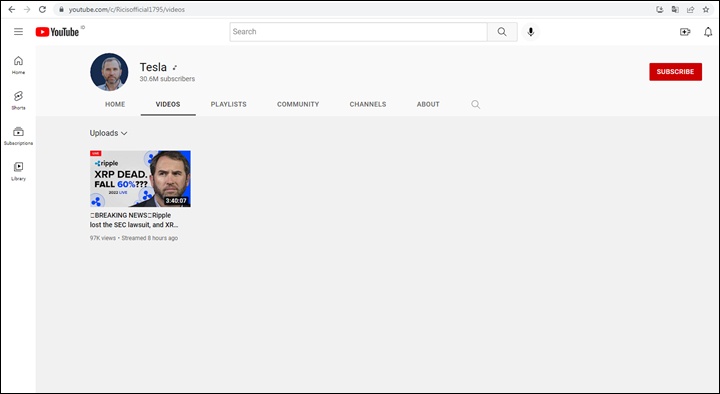Select the VIDEOS channel tab

click(168, 104)
